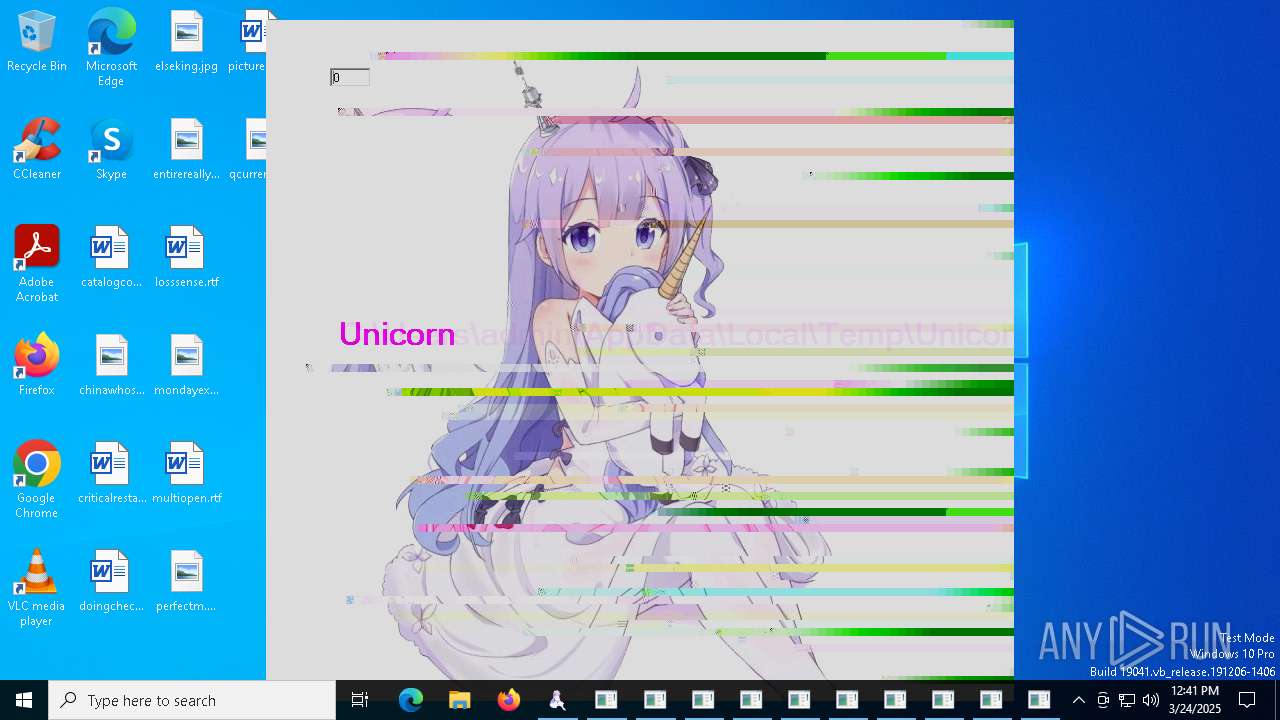Open the Recycle Bin desktop icon
The width and height of the screenshot is (1280, 720).
tap(37, 42)
